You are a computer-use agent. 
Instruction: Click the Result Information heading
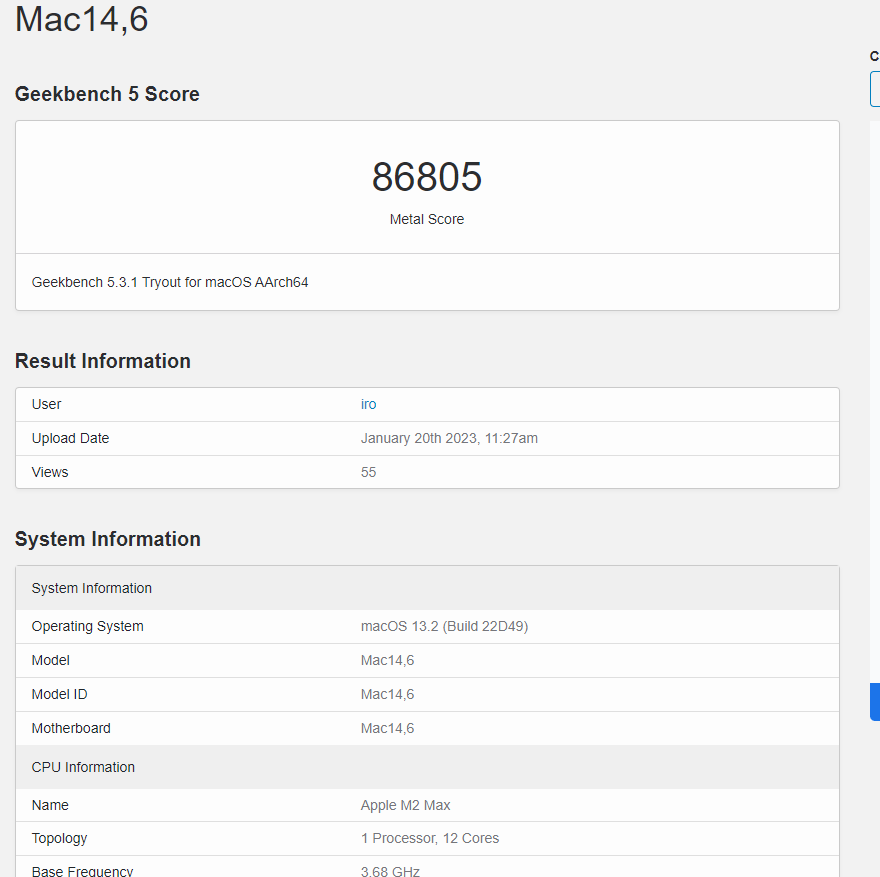click(x=103, y=361)
